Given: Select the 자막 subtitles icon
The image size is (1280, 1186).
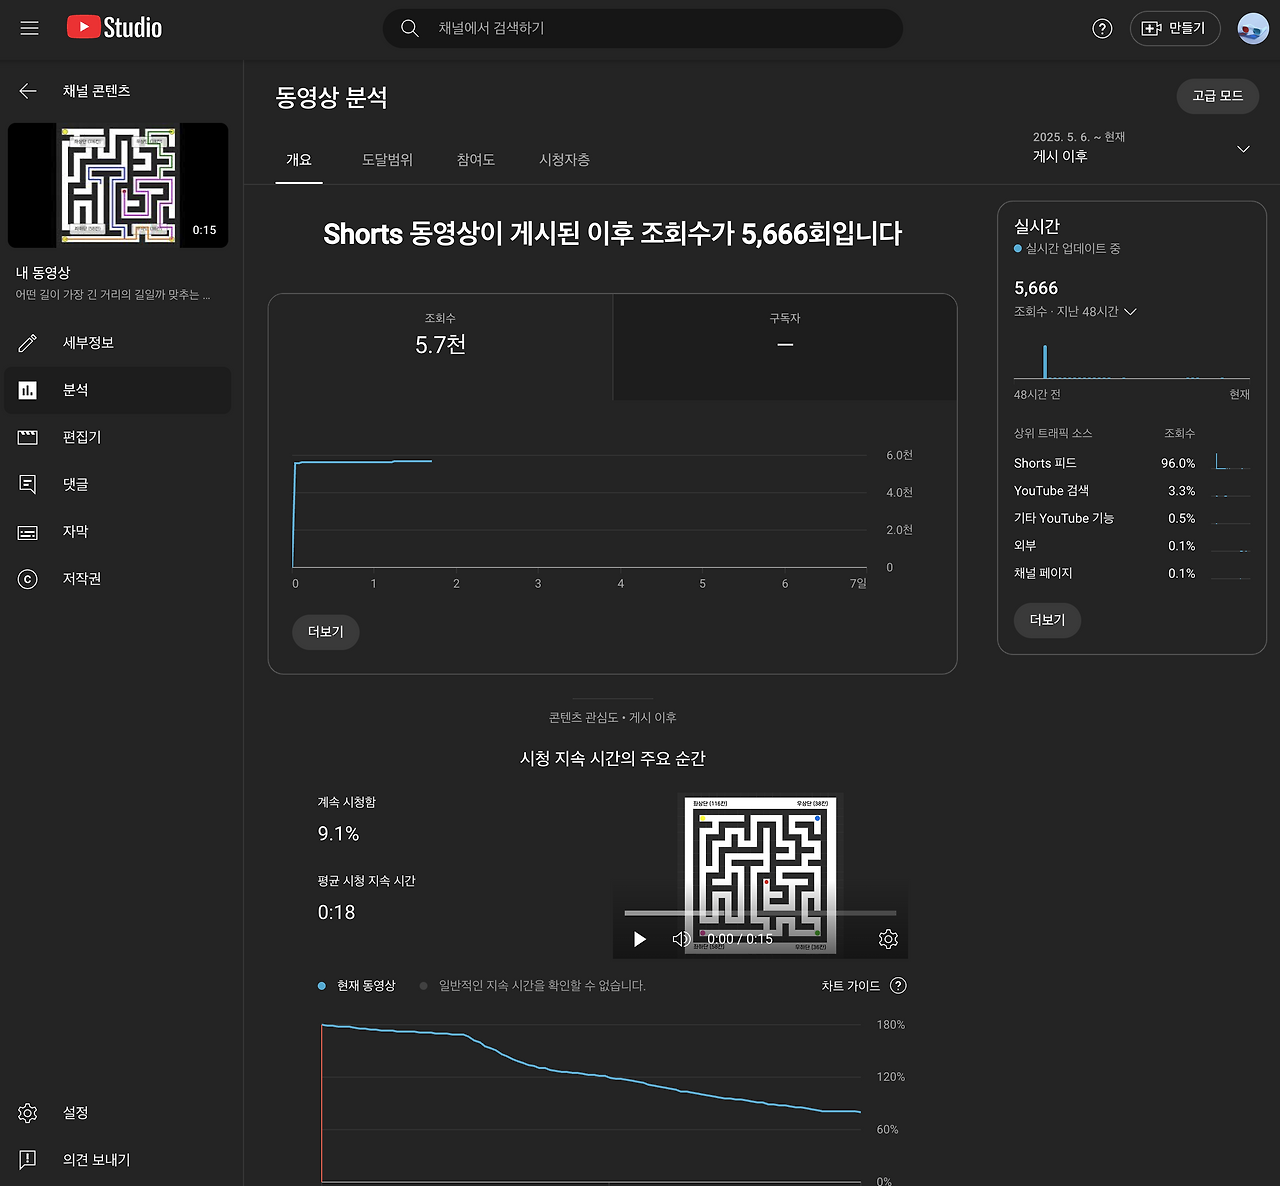Looking at the screenshot, I should point(27,531).
